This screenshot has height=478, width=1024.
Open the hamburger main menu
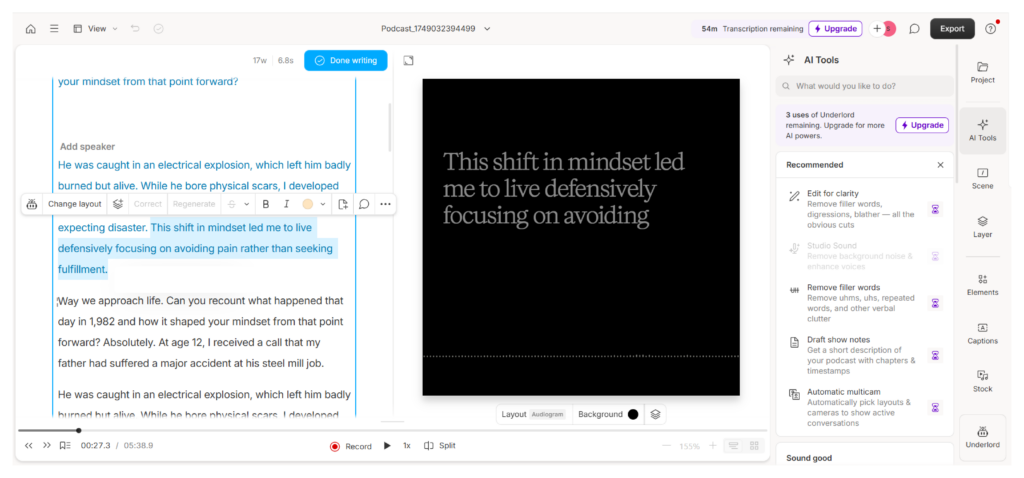[x=54, y=29]
